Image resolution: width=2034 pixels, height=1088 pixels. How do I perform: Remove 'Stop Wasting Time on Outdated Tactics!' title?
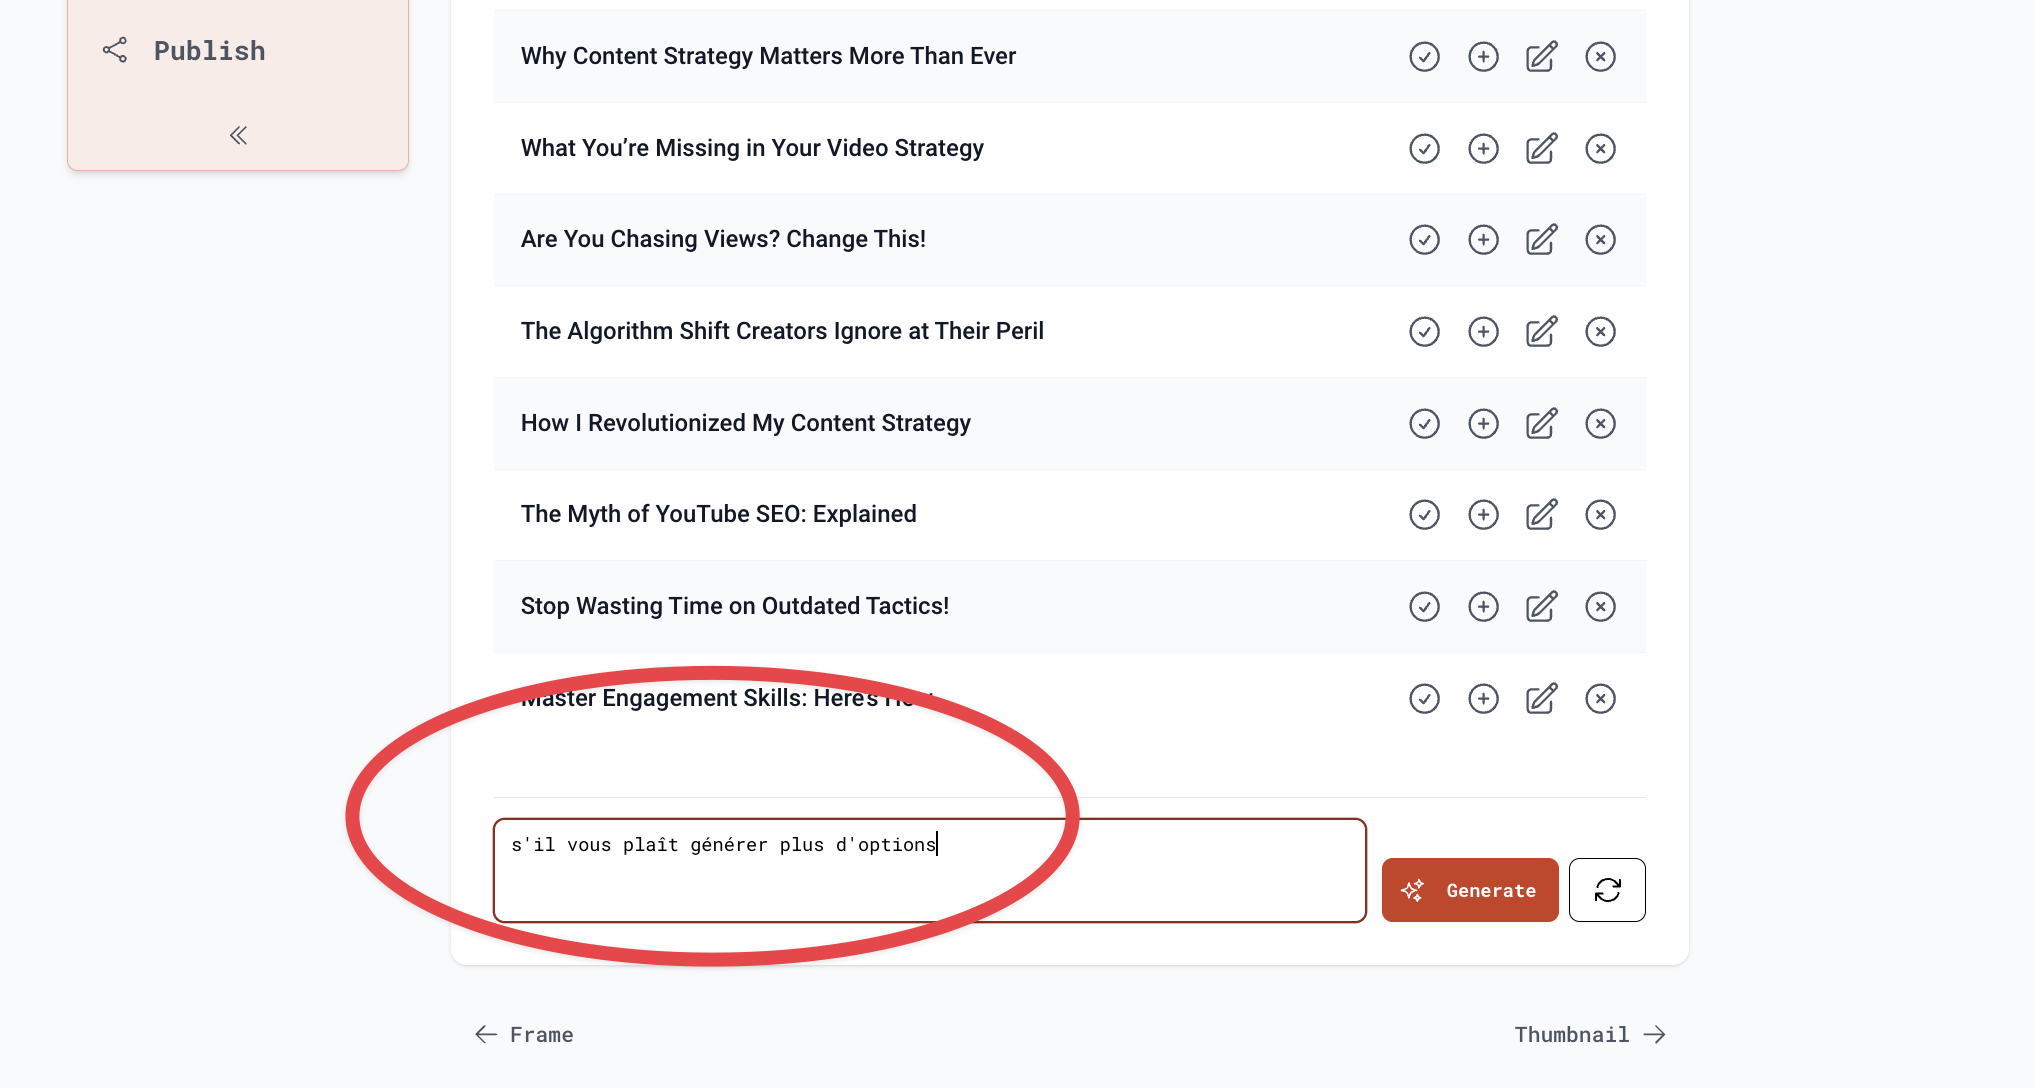1601,607
